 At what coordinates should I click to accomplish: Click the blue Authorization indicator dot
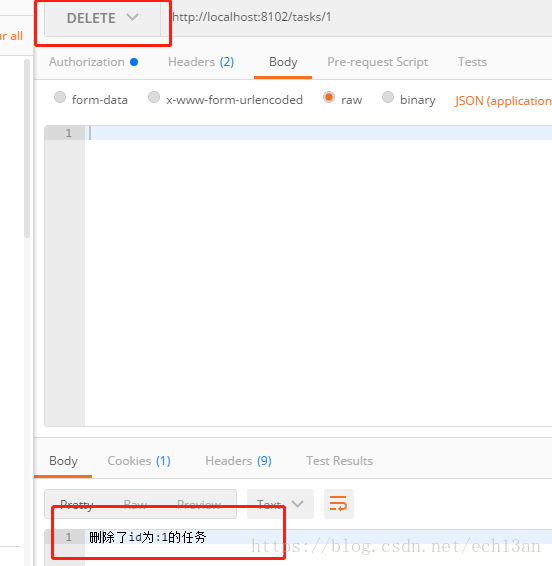click(134, 62)
